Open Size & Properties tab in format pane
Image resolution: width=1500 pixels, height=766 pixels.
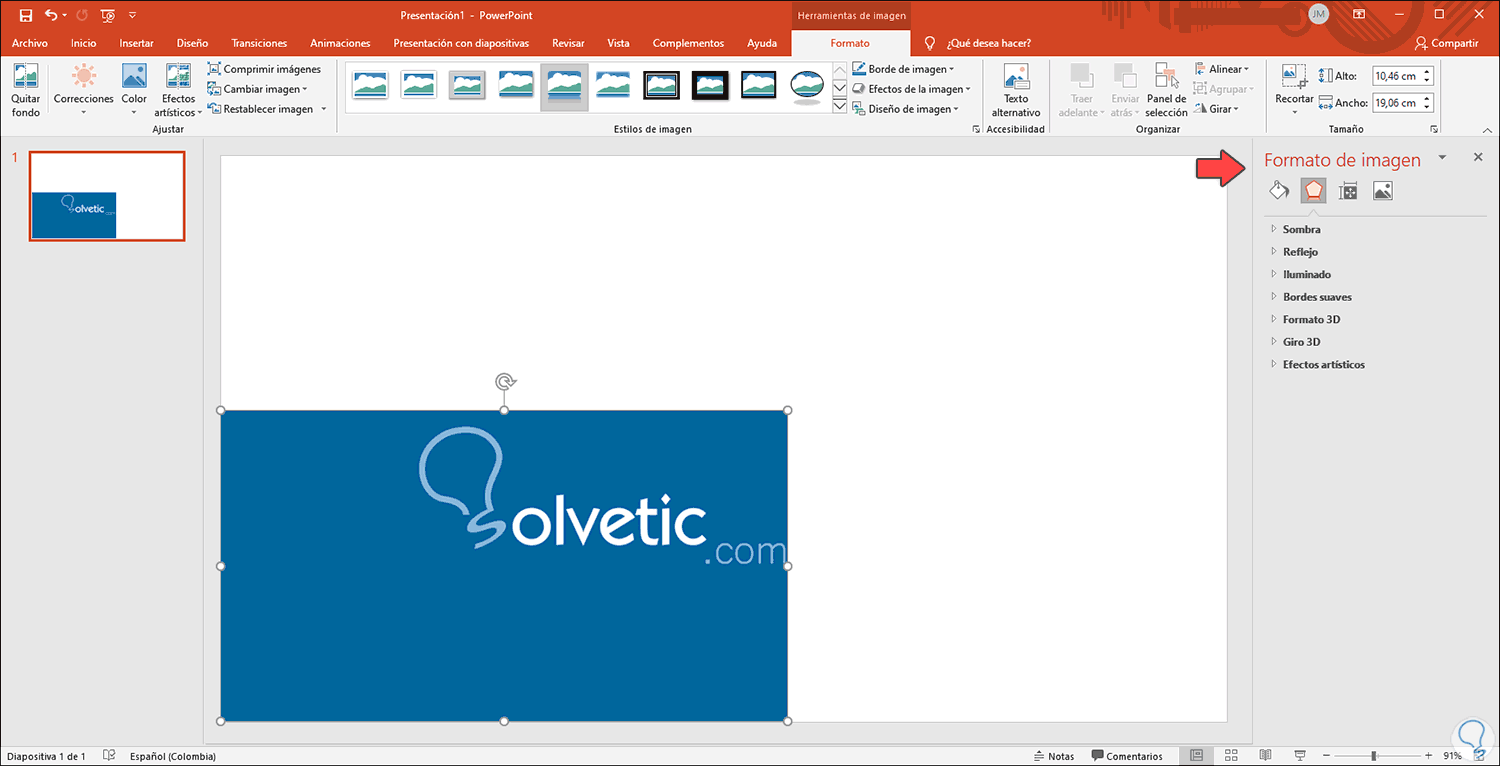(1348, 191)
